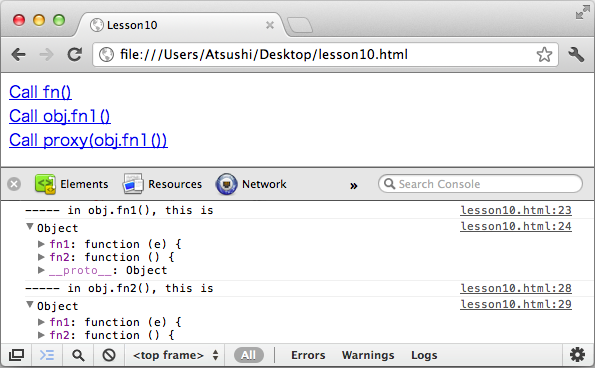Open DevTools settings gear
This screenshot has width=595, height=368.
[x=577, y=355]
